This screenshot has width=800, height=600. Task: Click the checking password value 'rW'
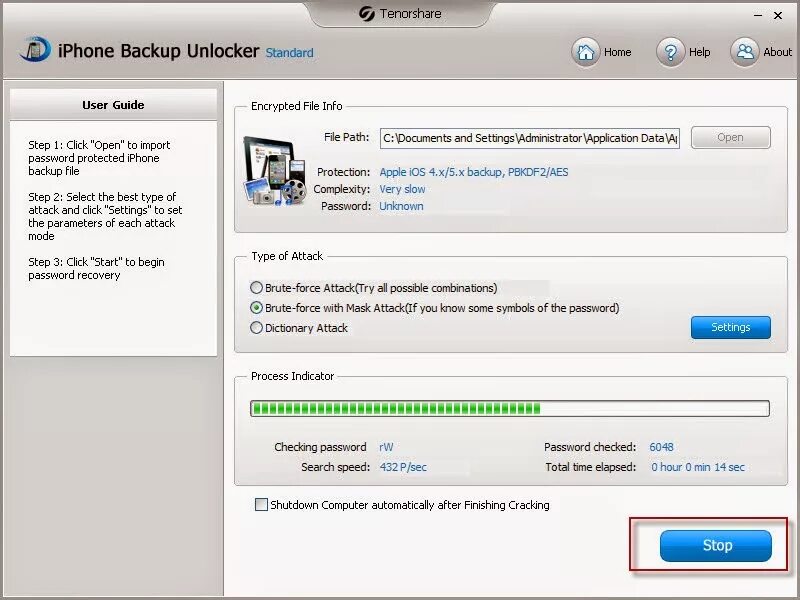386,447
